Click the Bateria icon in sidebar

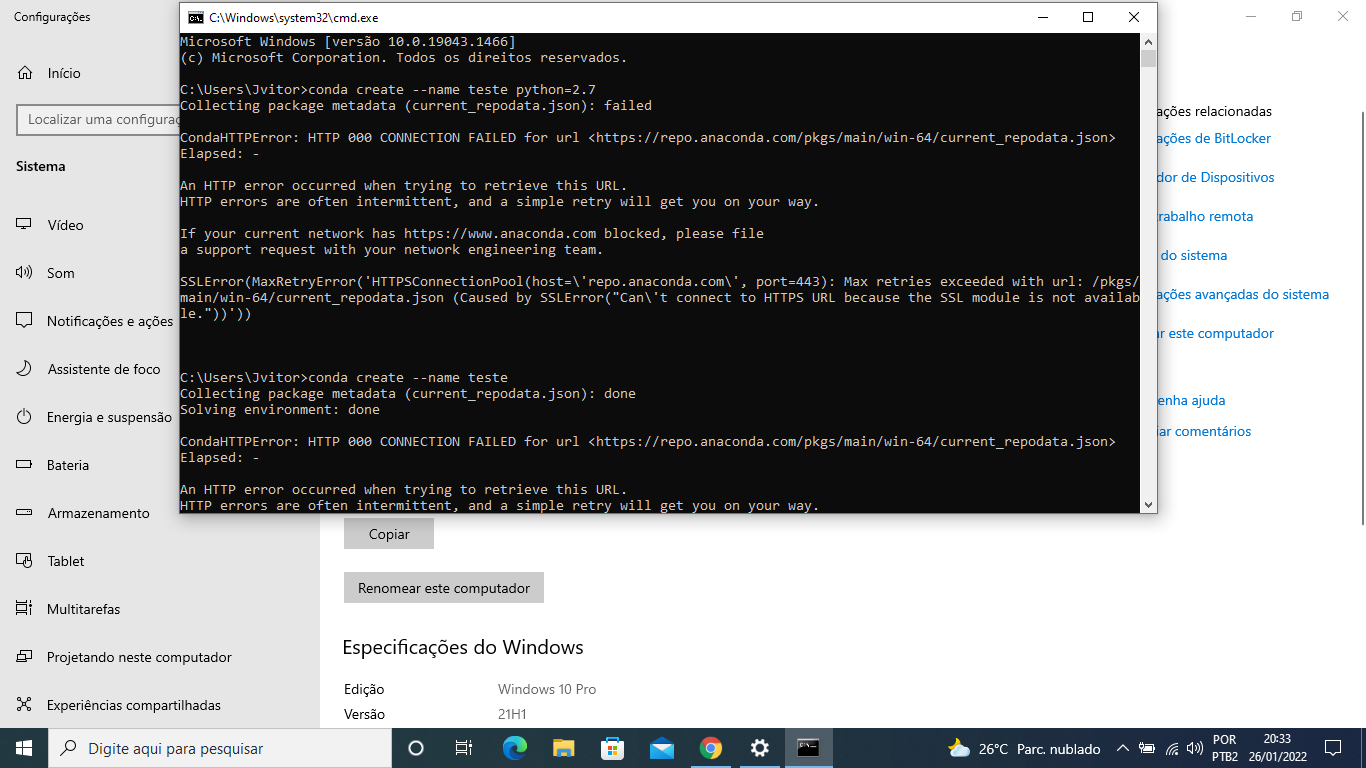pos(24,465)
